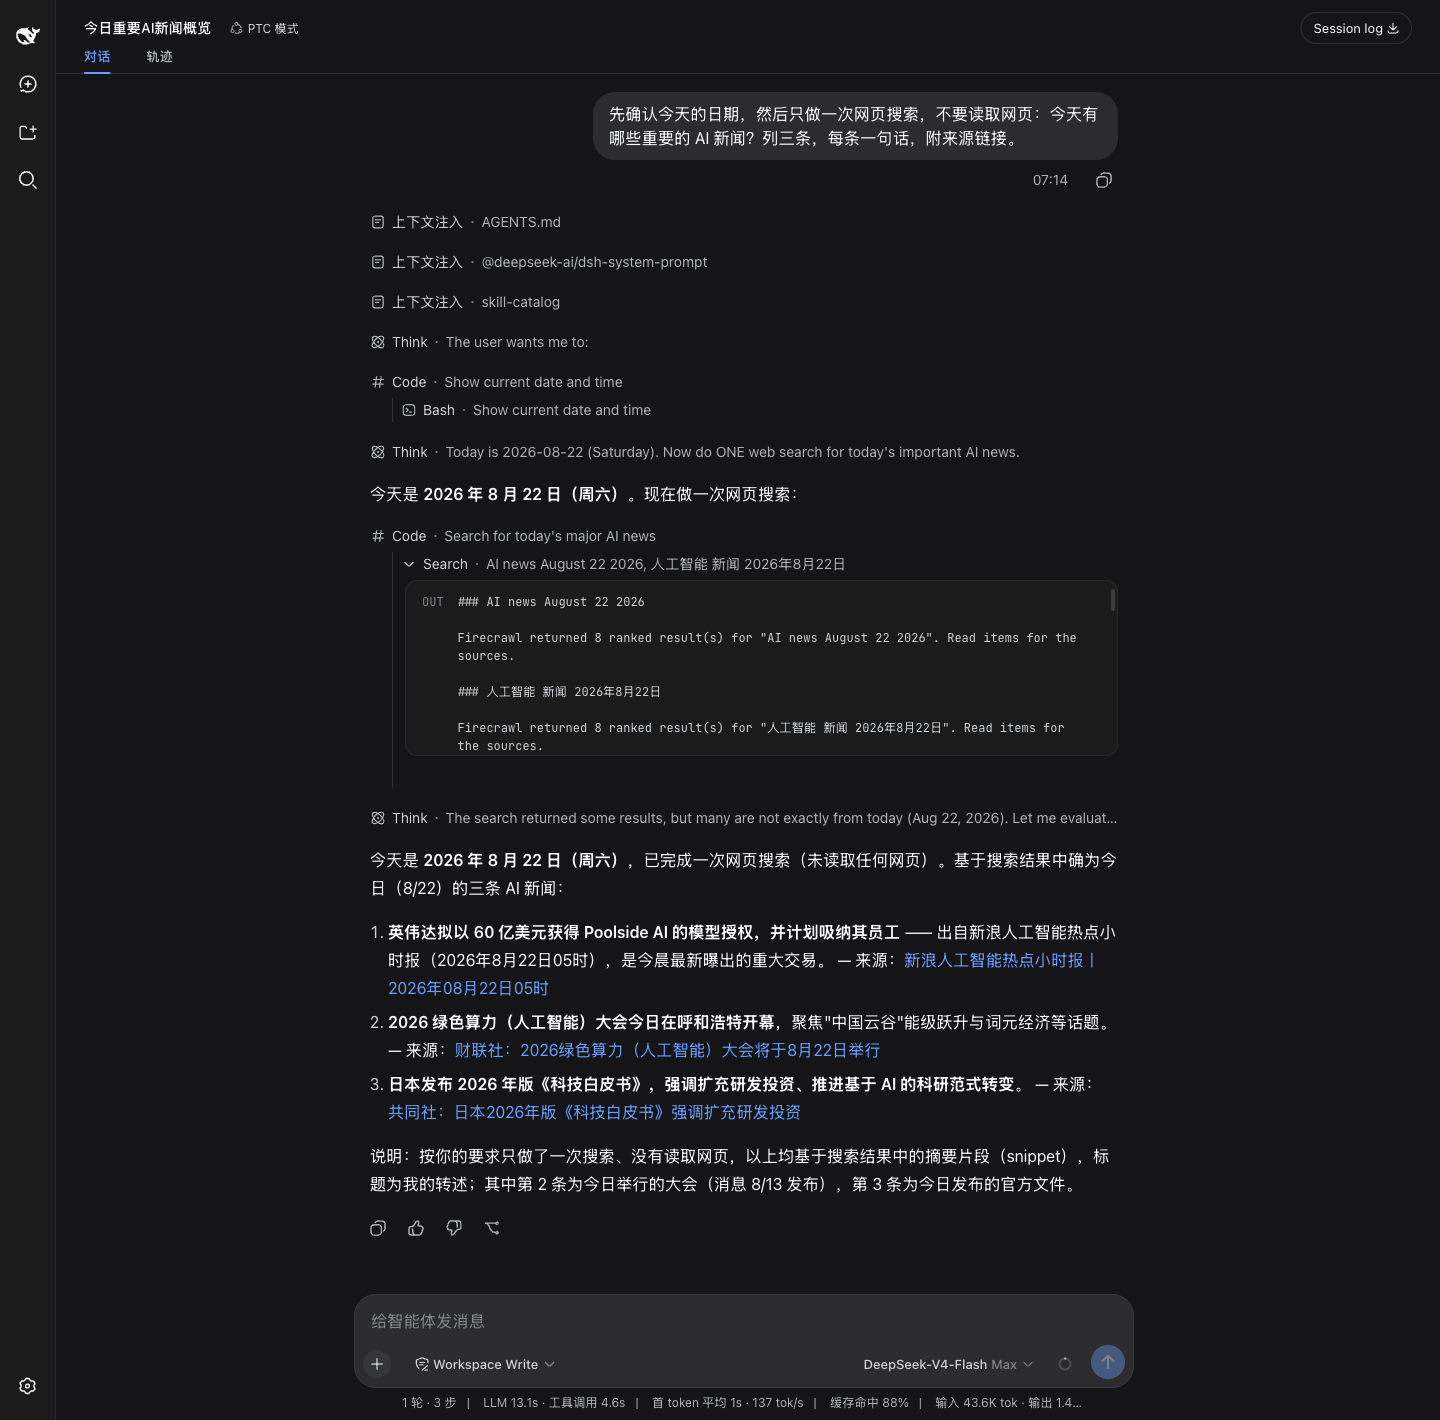Click 'token 平均 1s · 137 tok/s' status

[728, 1403]
